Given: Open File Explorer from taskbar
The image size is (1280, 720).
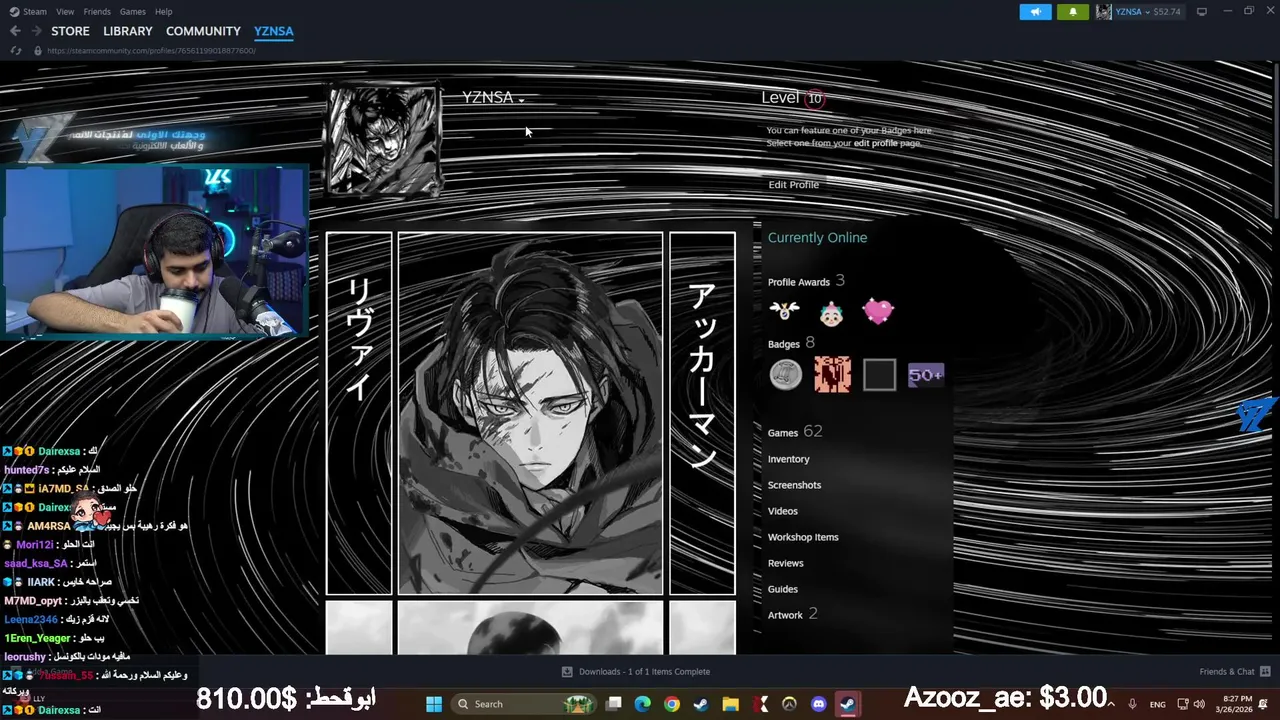Looking at the screenshot, I should coord(730,704).
